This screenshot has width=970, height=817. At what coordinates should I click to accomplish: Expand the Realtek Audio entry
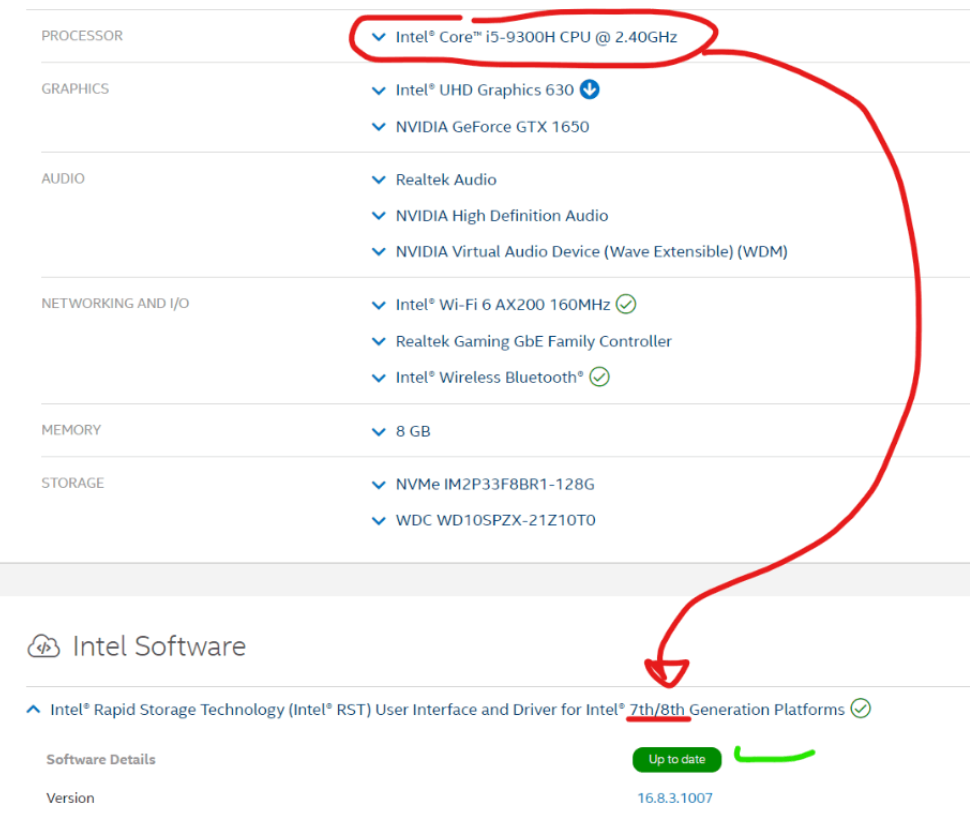pyautogui.click(x=379, y=180)
